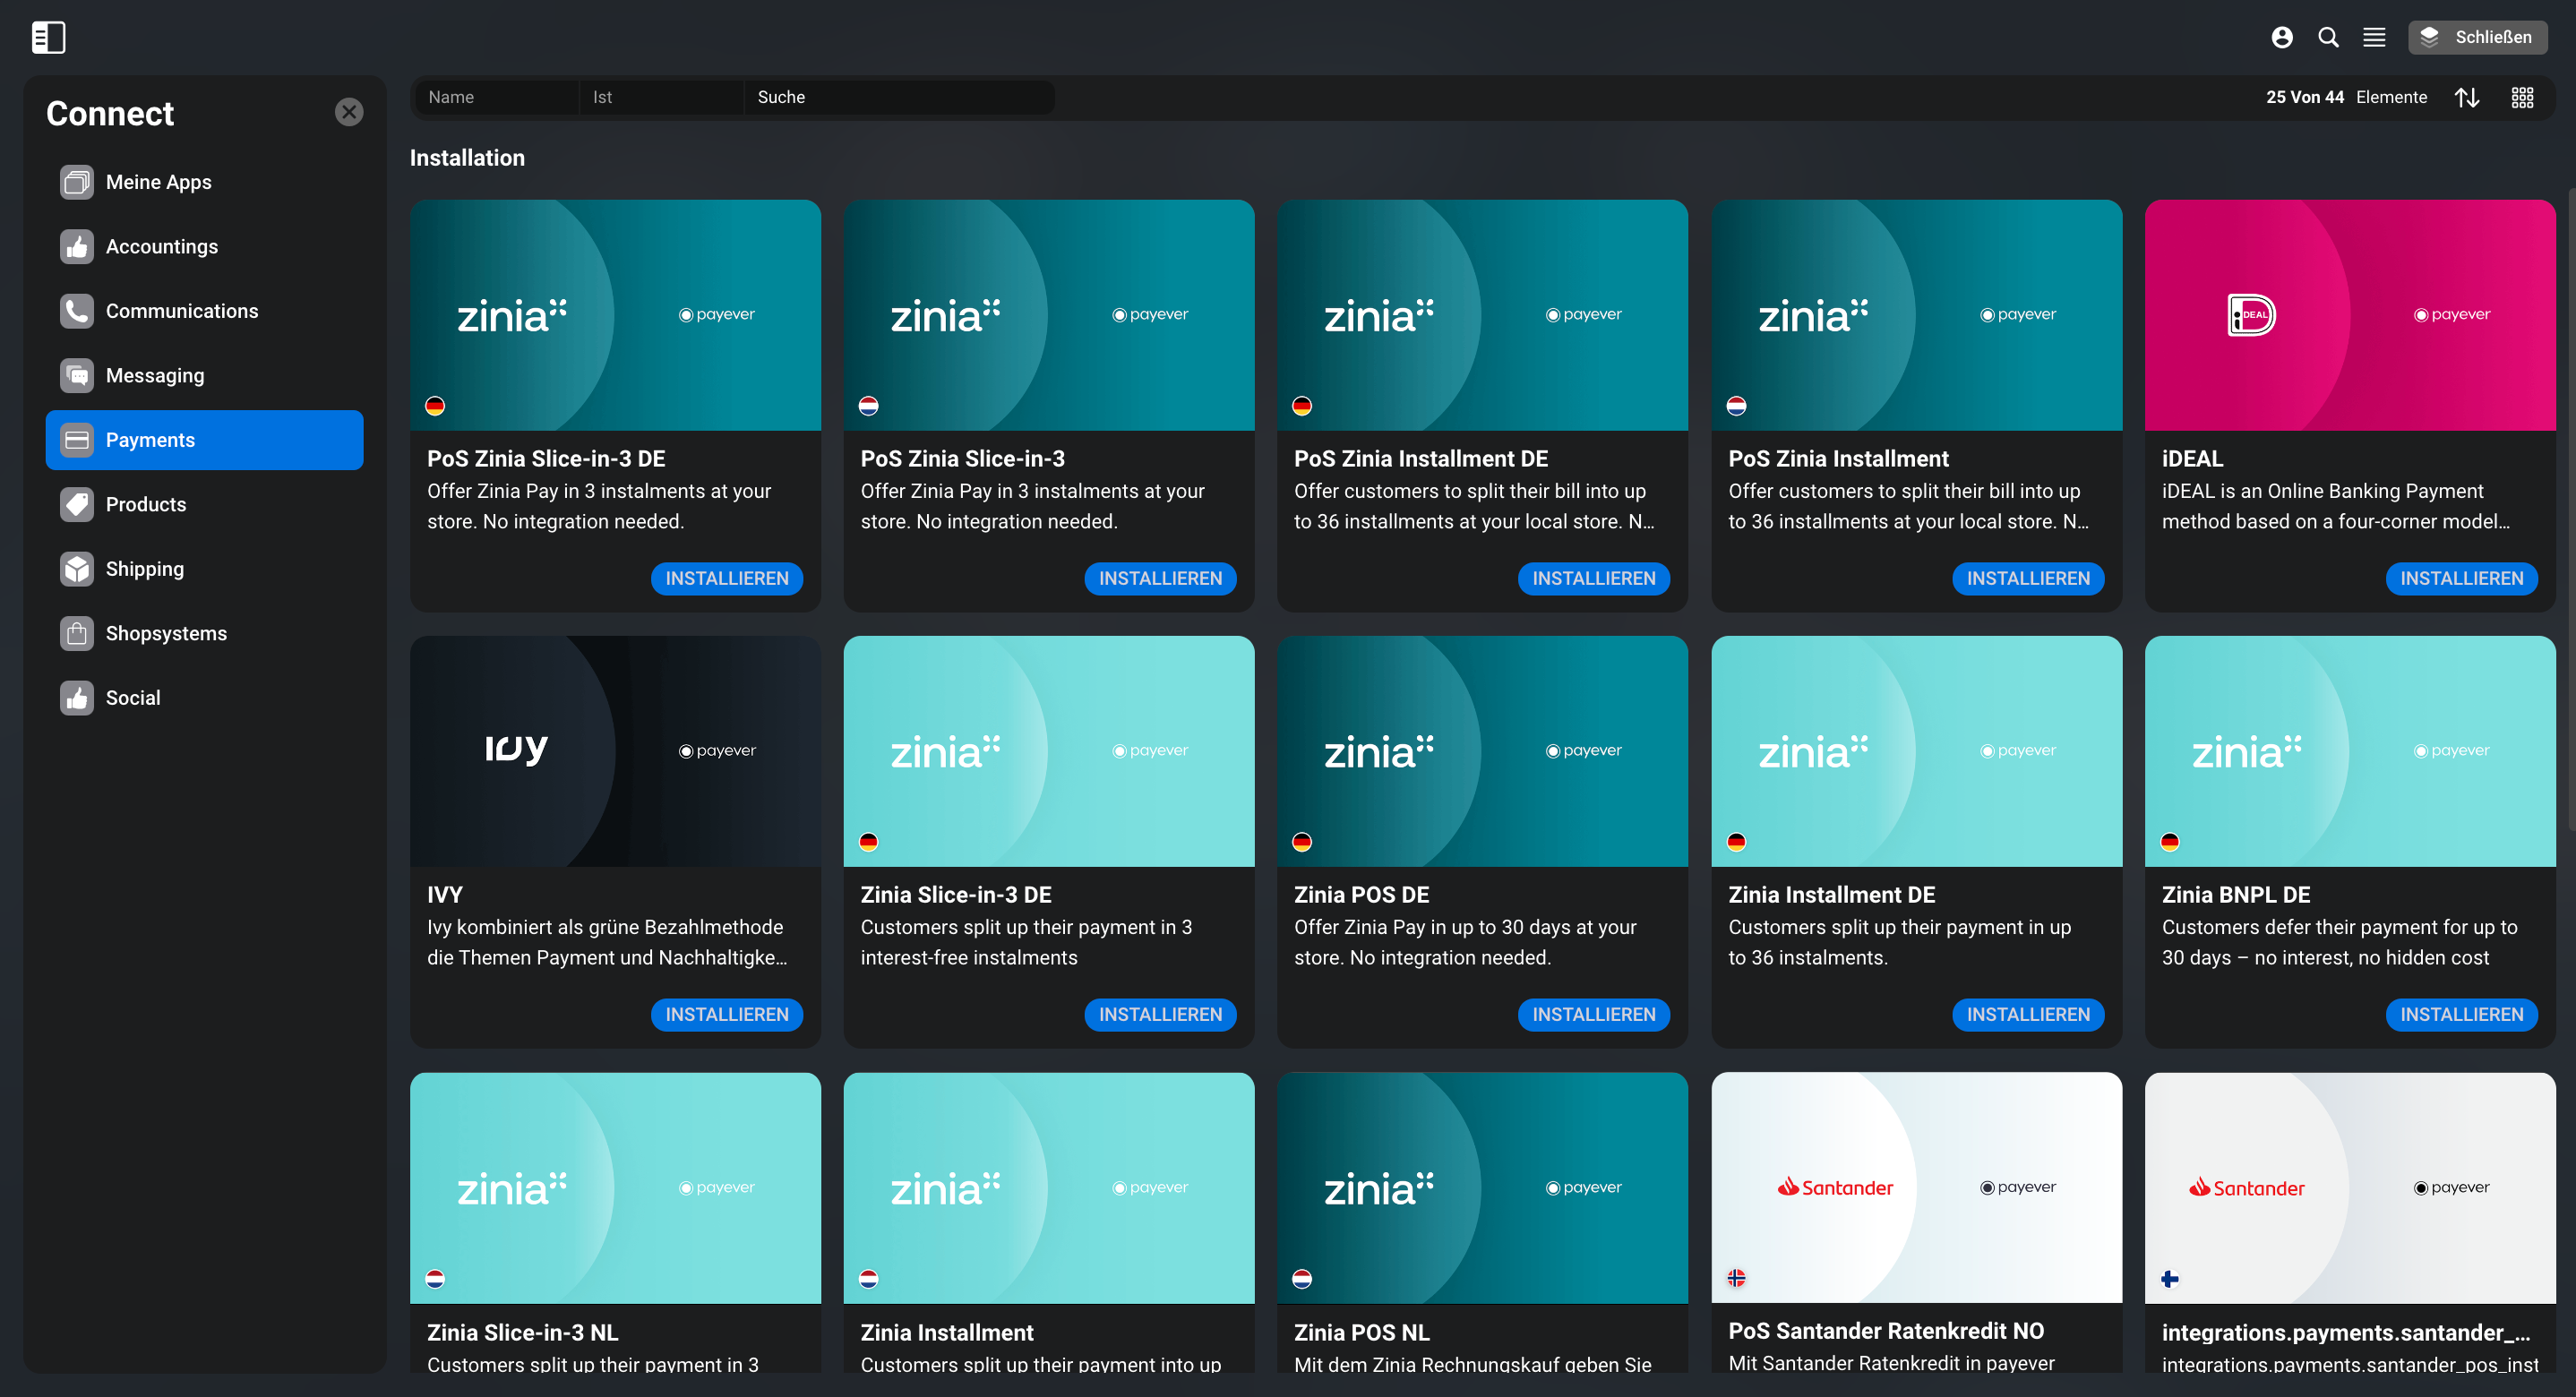Click the title Zinia POS DE
This screenshot has height=1397, width=2576.
[x=1361, y=895]
